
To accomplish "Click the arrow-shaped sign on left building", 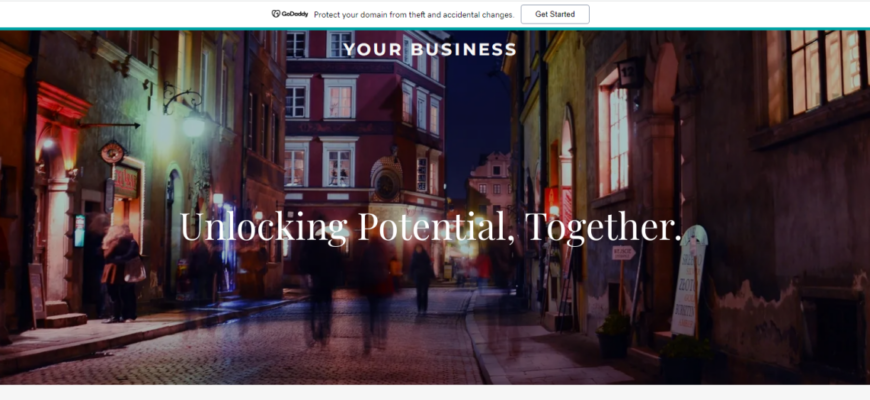I will (x=109, y=125).
